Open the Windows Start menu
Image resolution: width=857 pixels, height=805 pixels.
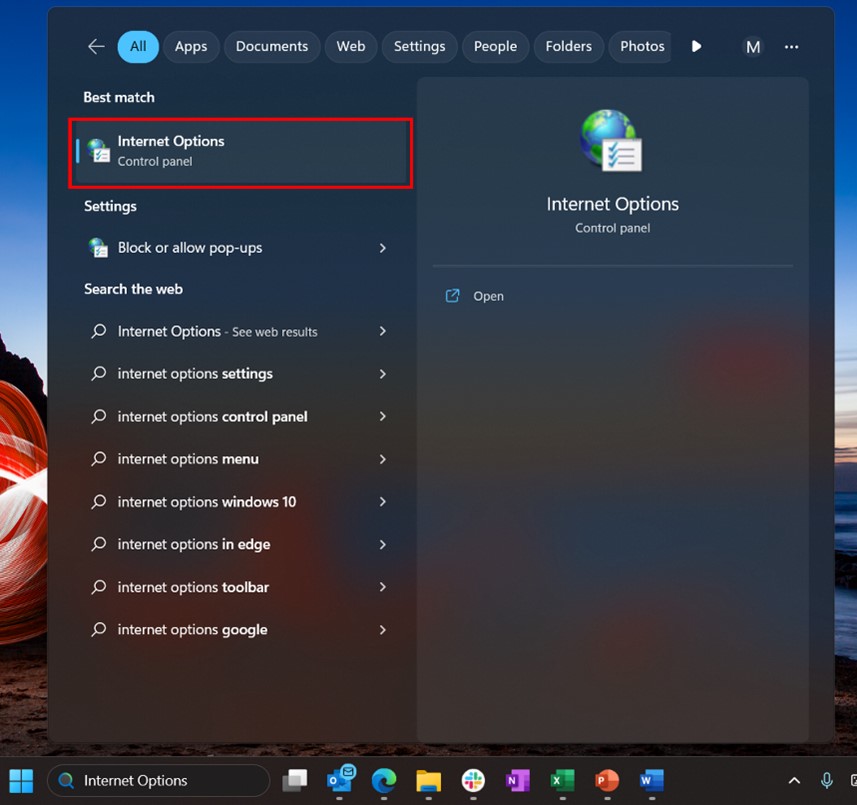tap(21, 780)
